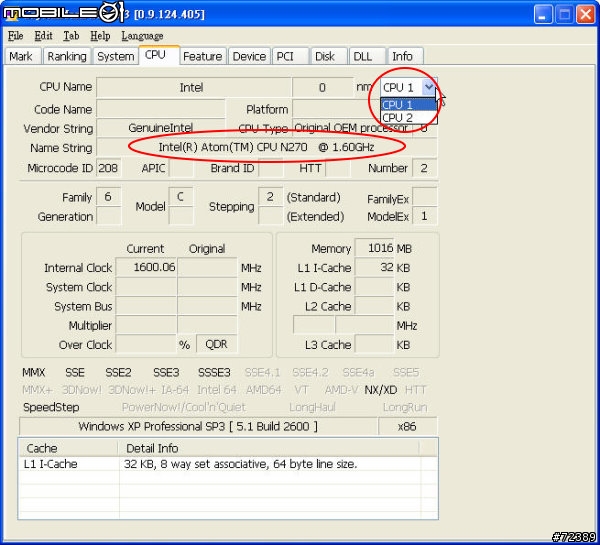Viewport: 600px width, 545px height.
Task: Switch to the DLL tab
Action: coord(367,57)
